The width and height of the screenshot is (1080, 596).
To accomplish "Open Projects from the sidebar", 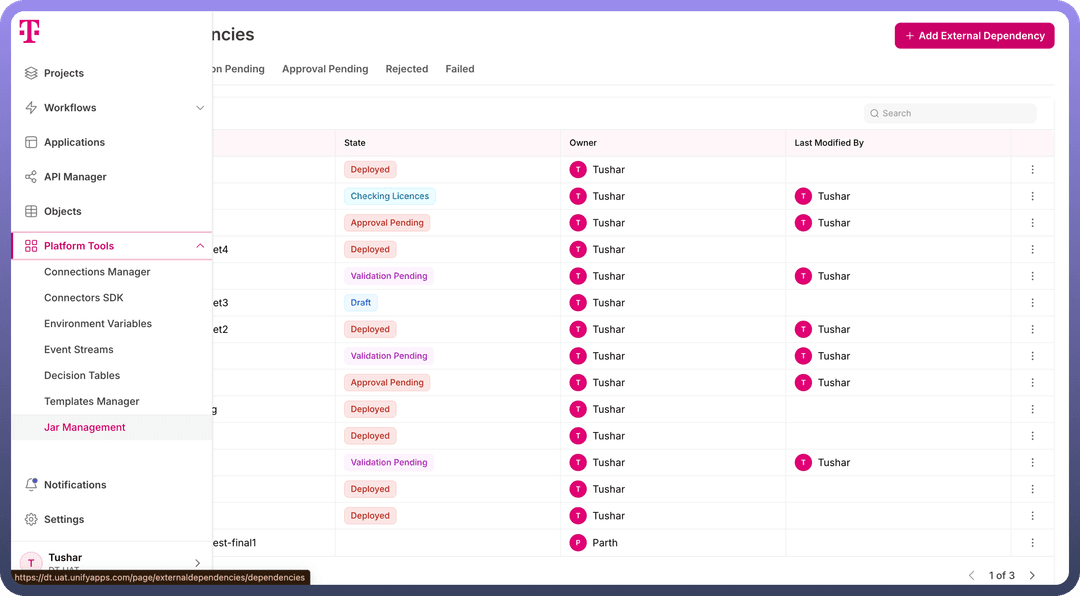I will coord(64,73).
